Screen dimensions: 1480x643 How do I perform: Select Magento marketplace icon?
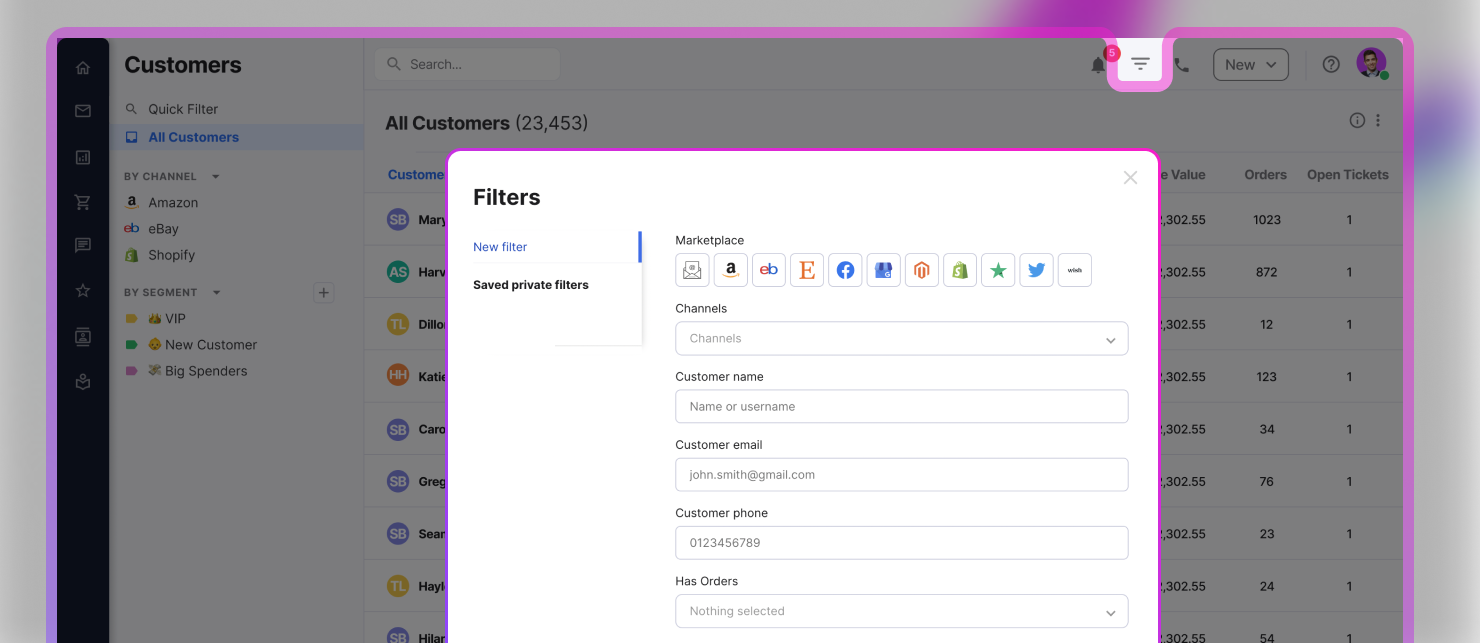[x=922, y=270]
